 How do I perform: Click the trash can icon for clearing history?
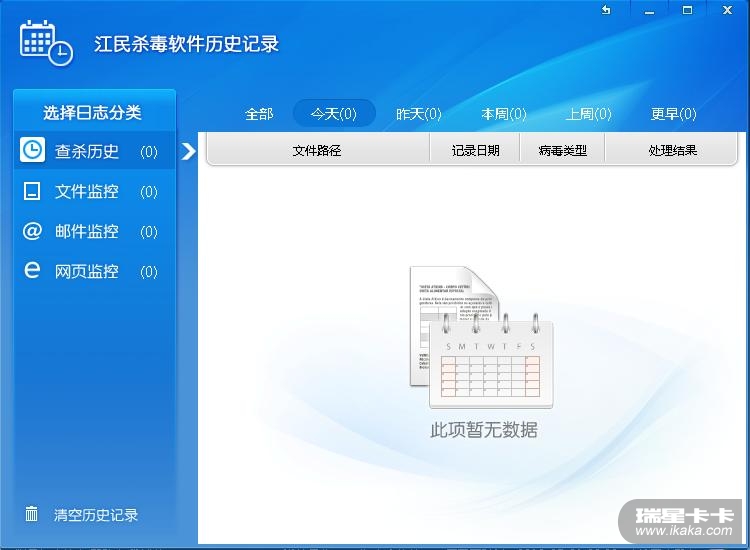pyautogui.click(x=32, y=514)
